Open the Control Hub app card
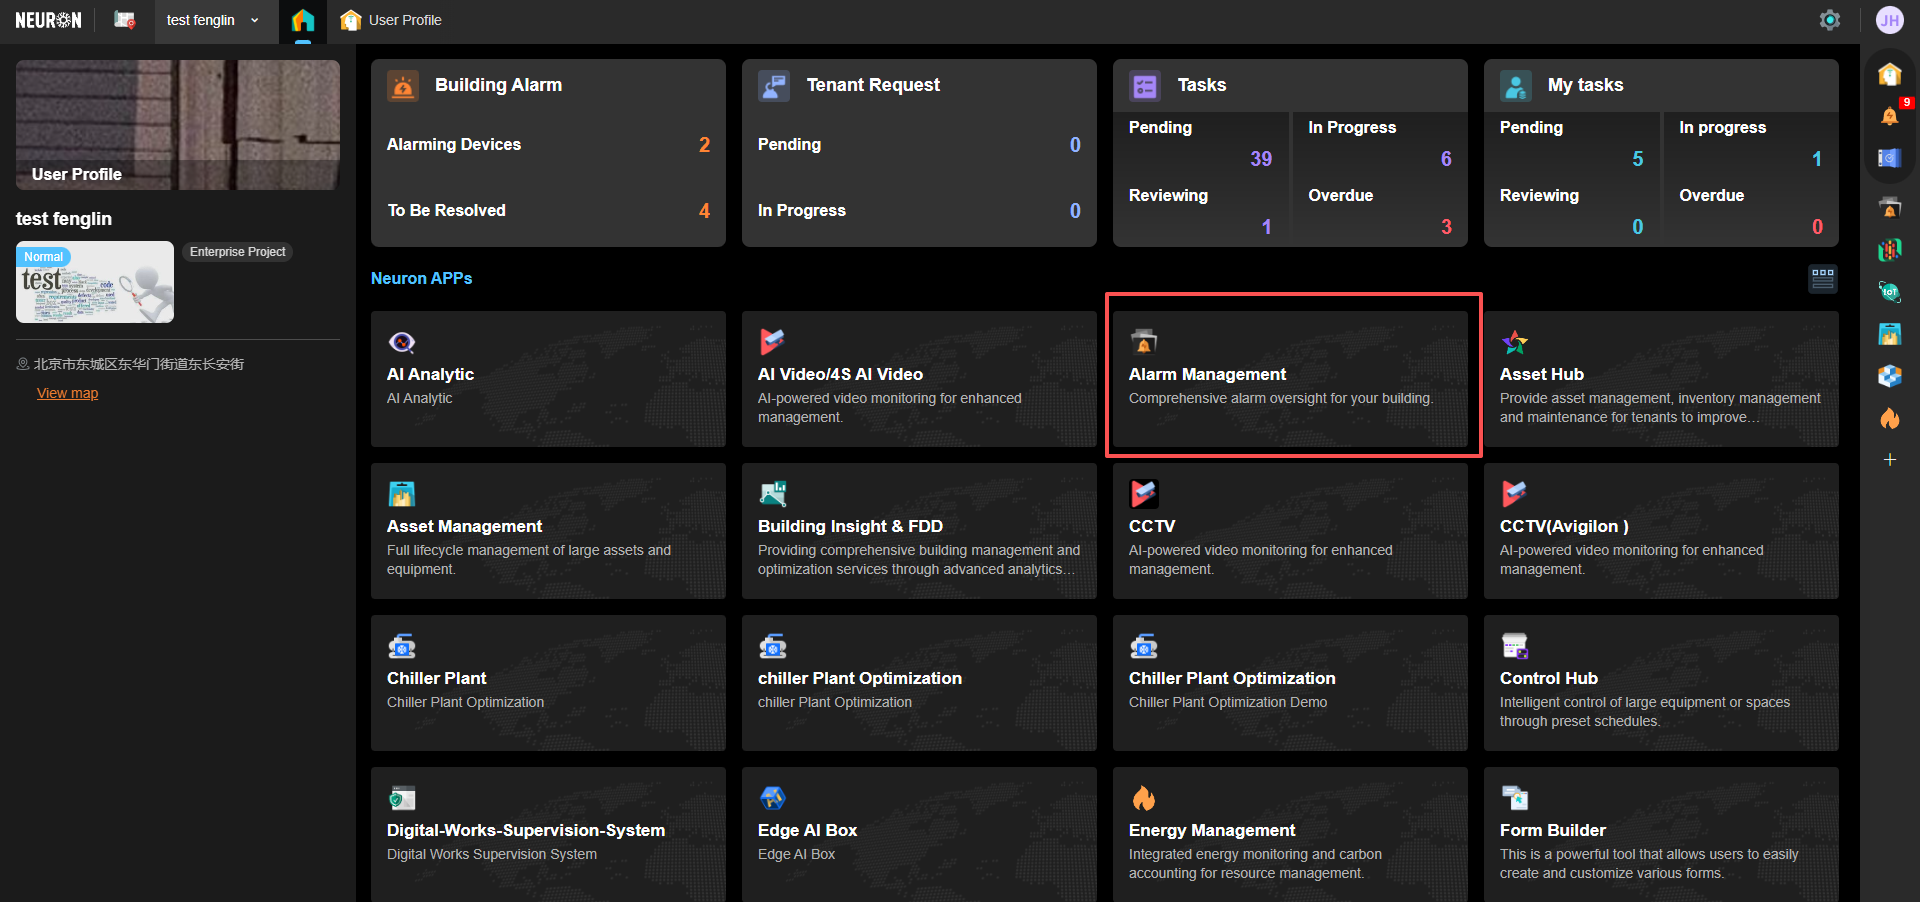The height and width of the screenshot is (902, 1920). [x=1660, y=682]
